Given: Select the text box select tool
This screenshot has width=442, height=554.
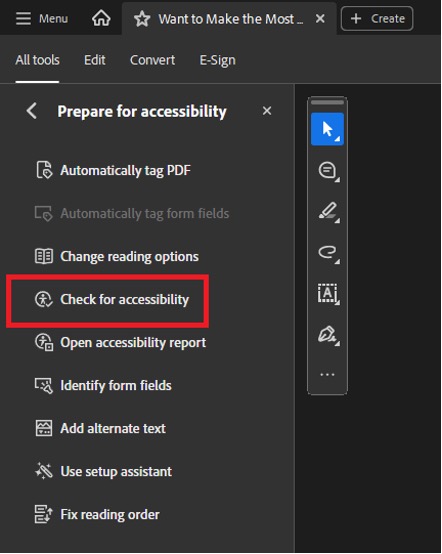Looking at the screenshot, I should 328,294.
